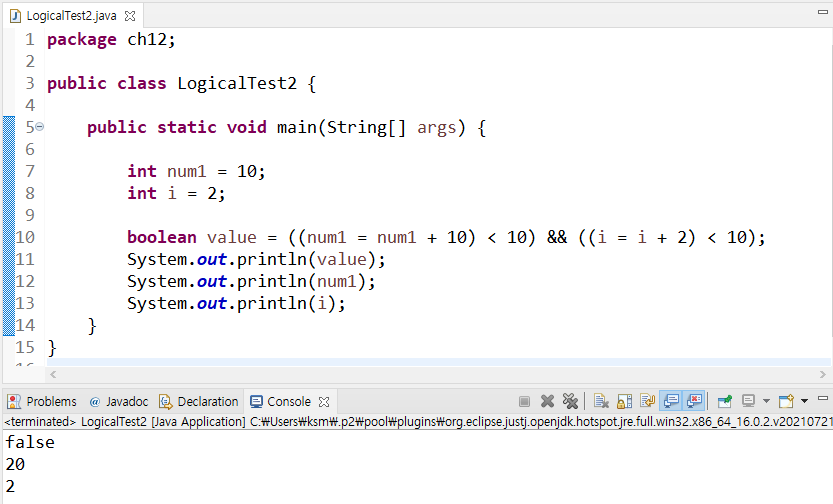This screenshot has width=833, height=504.
Task: Click the Javadoc @ icon
Action: pyautogui.click(x=95, y=402)
